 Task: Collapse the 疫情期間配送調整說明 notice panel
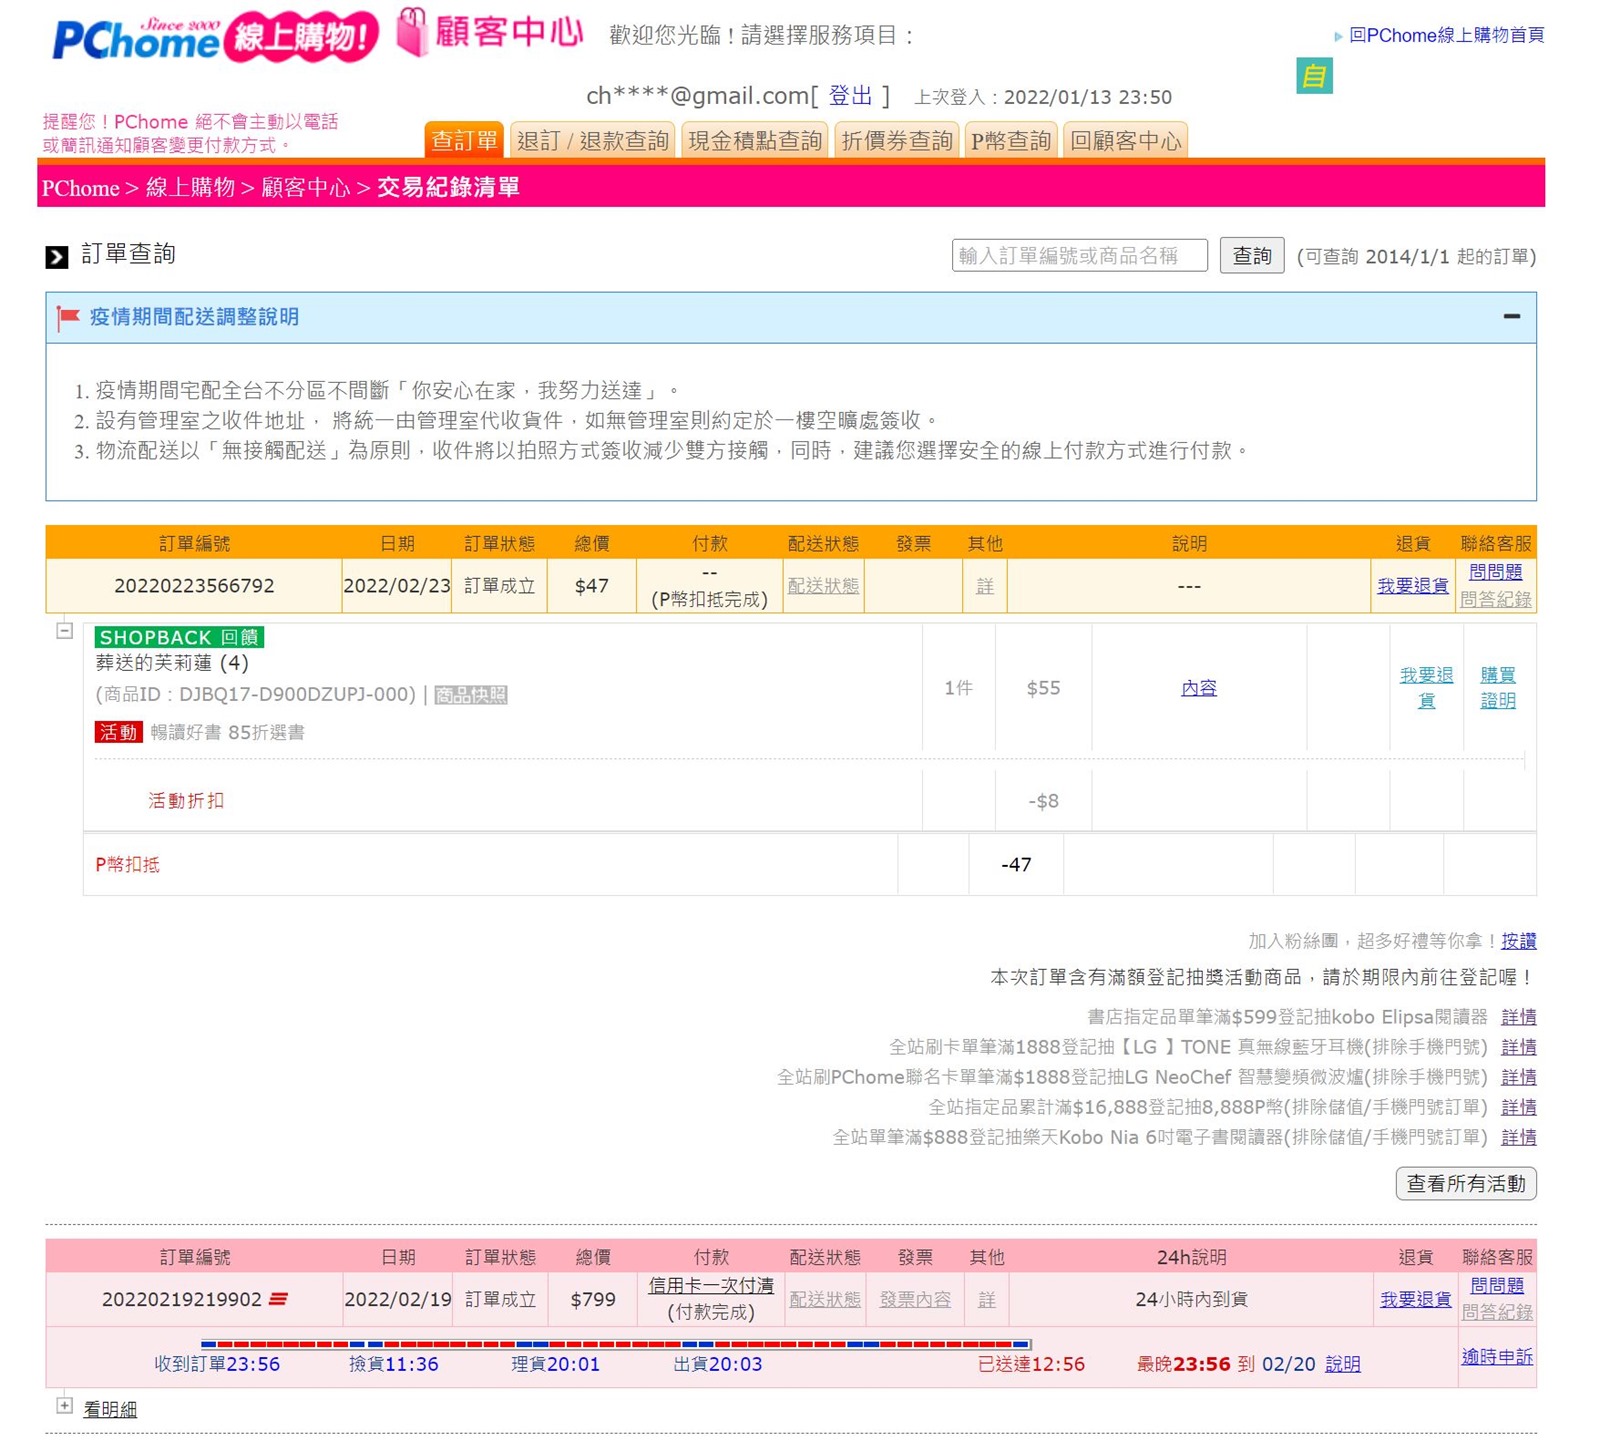[x=1511, y=317]
